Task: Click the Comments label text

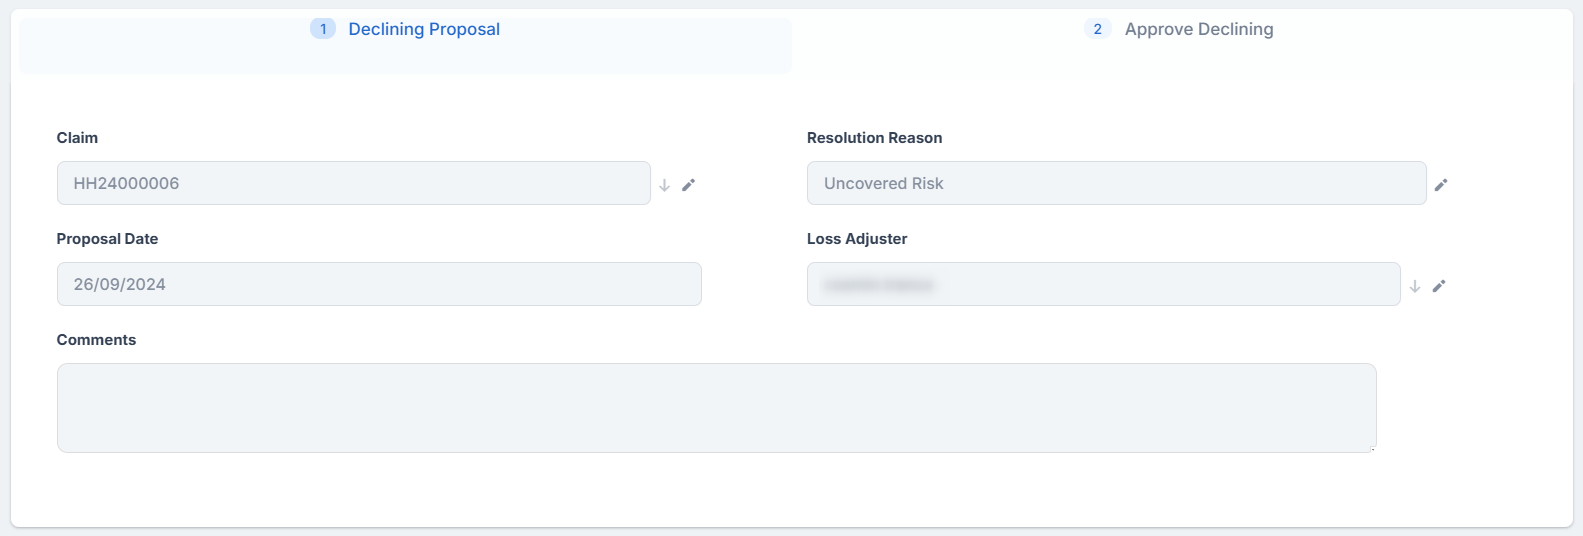Action: 96,340
